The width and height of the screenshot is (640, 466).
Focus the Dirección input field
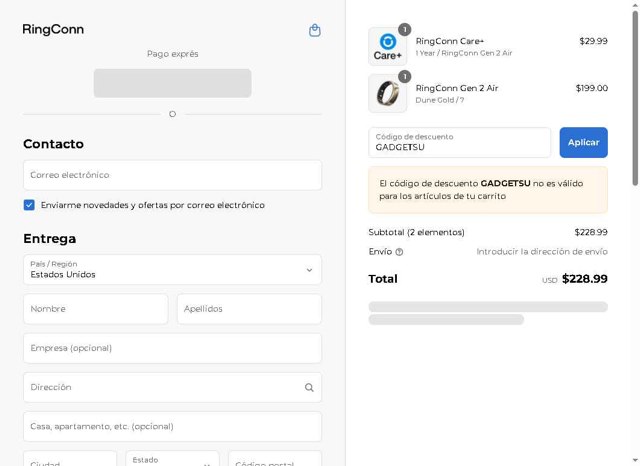(172, 387)
